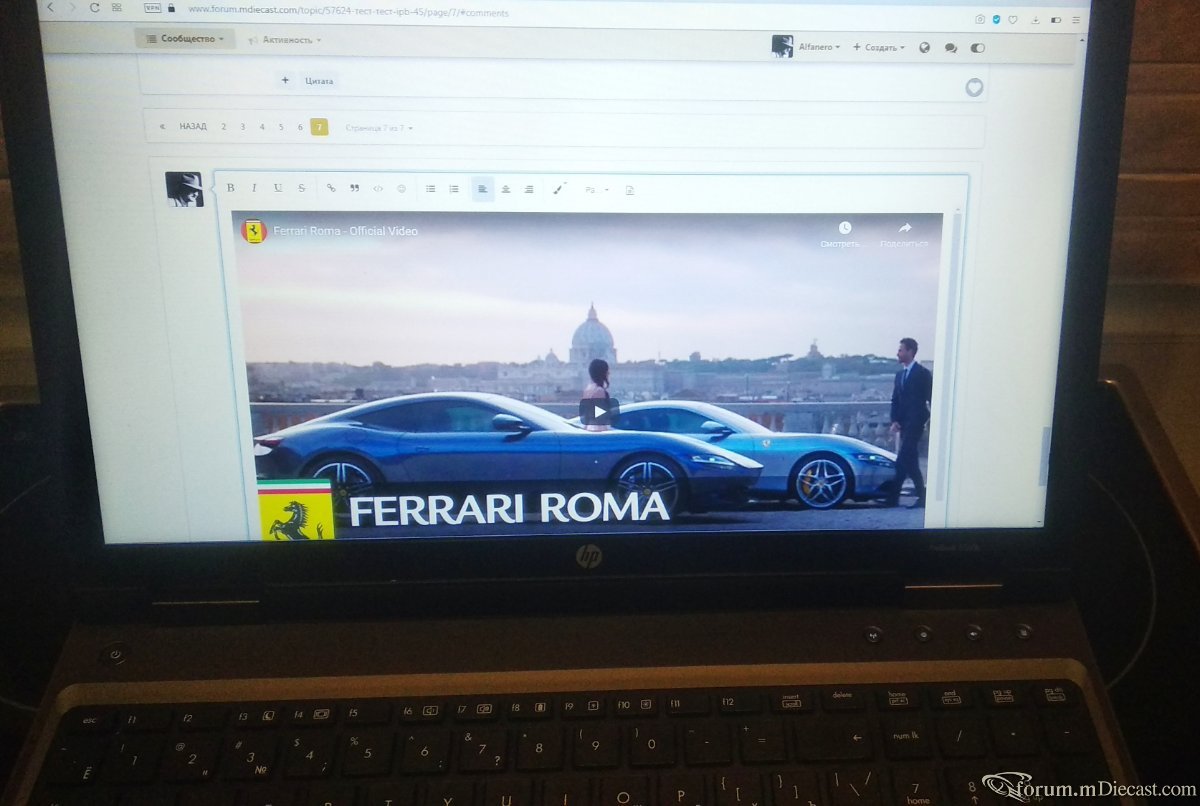Click the Цитата quote button
Viewport: 1200px width, 806px height.
pos(319,81)
